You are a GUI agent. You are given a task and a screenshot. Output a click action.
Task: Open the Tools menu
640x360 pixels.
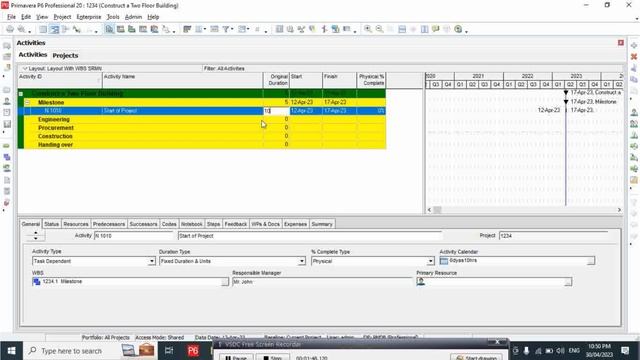(113, 17)
